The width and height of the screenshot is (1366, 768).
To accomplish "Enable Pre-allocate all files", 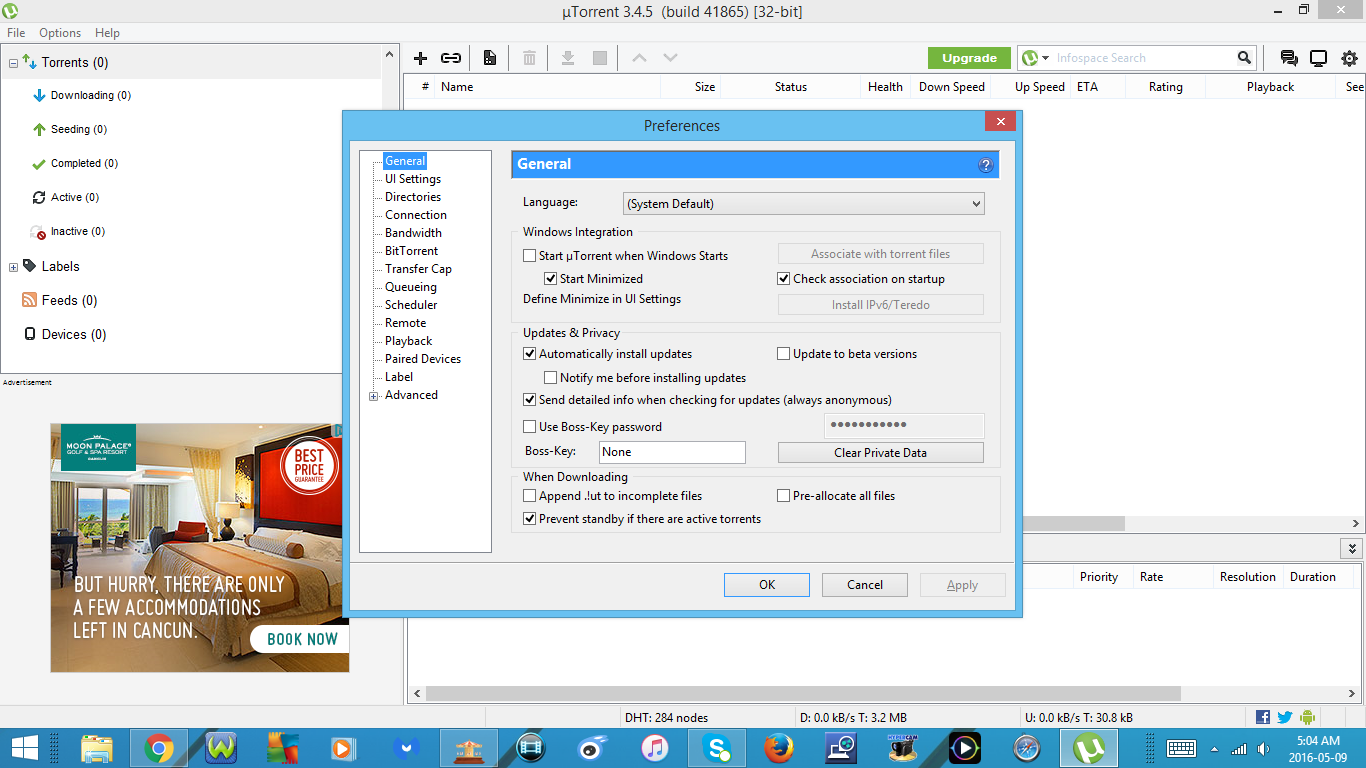I will pos(784,496).
